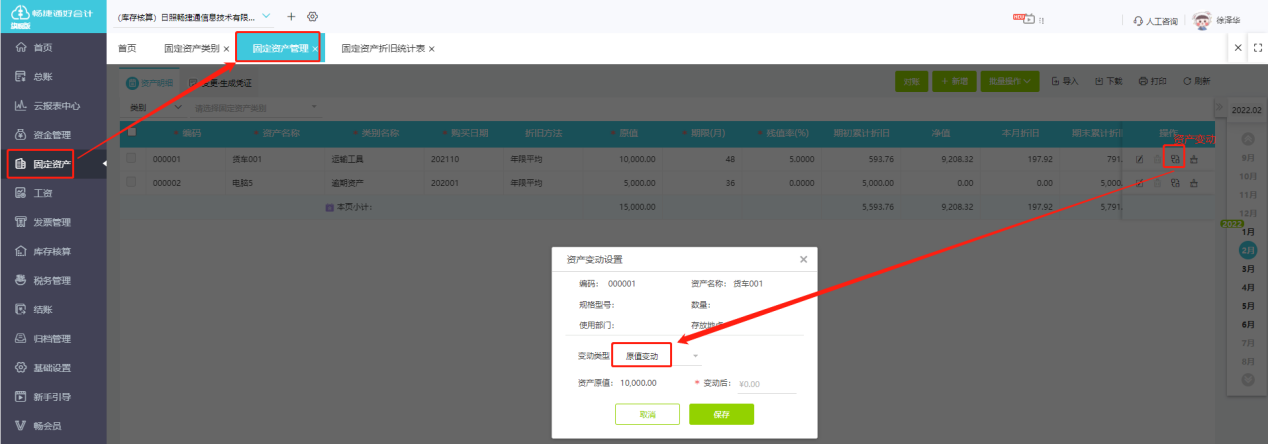Open the 变动类型 dropdown in the dialog

pyautogui.click(x=656, y=356)
